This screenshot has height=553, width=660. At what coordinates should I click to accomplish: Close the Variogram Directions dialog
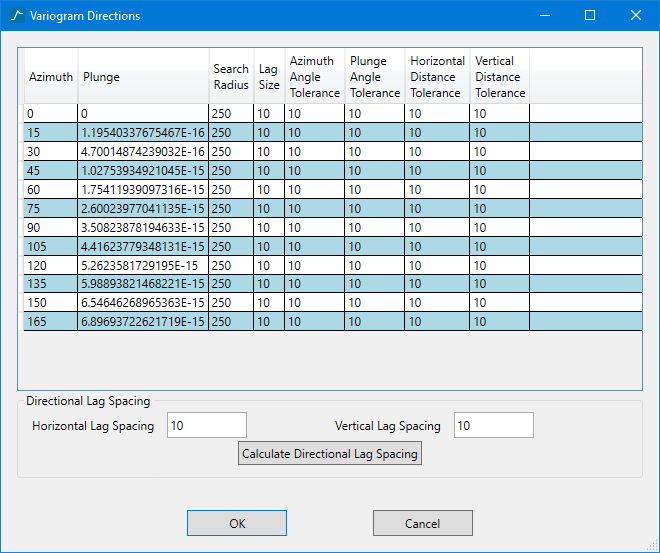(636, 16)
